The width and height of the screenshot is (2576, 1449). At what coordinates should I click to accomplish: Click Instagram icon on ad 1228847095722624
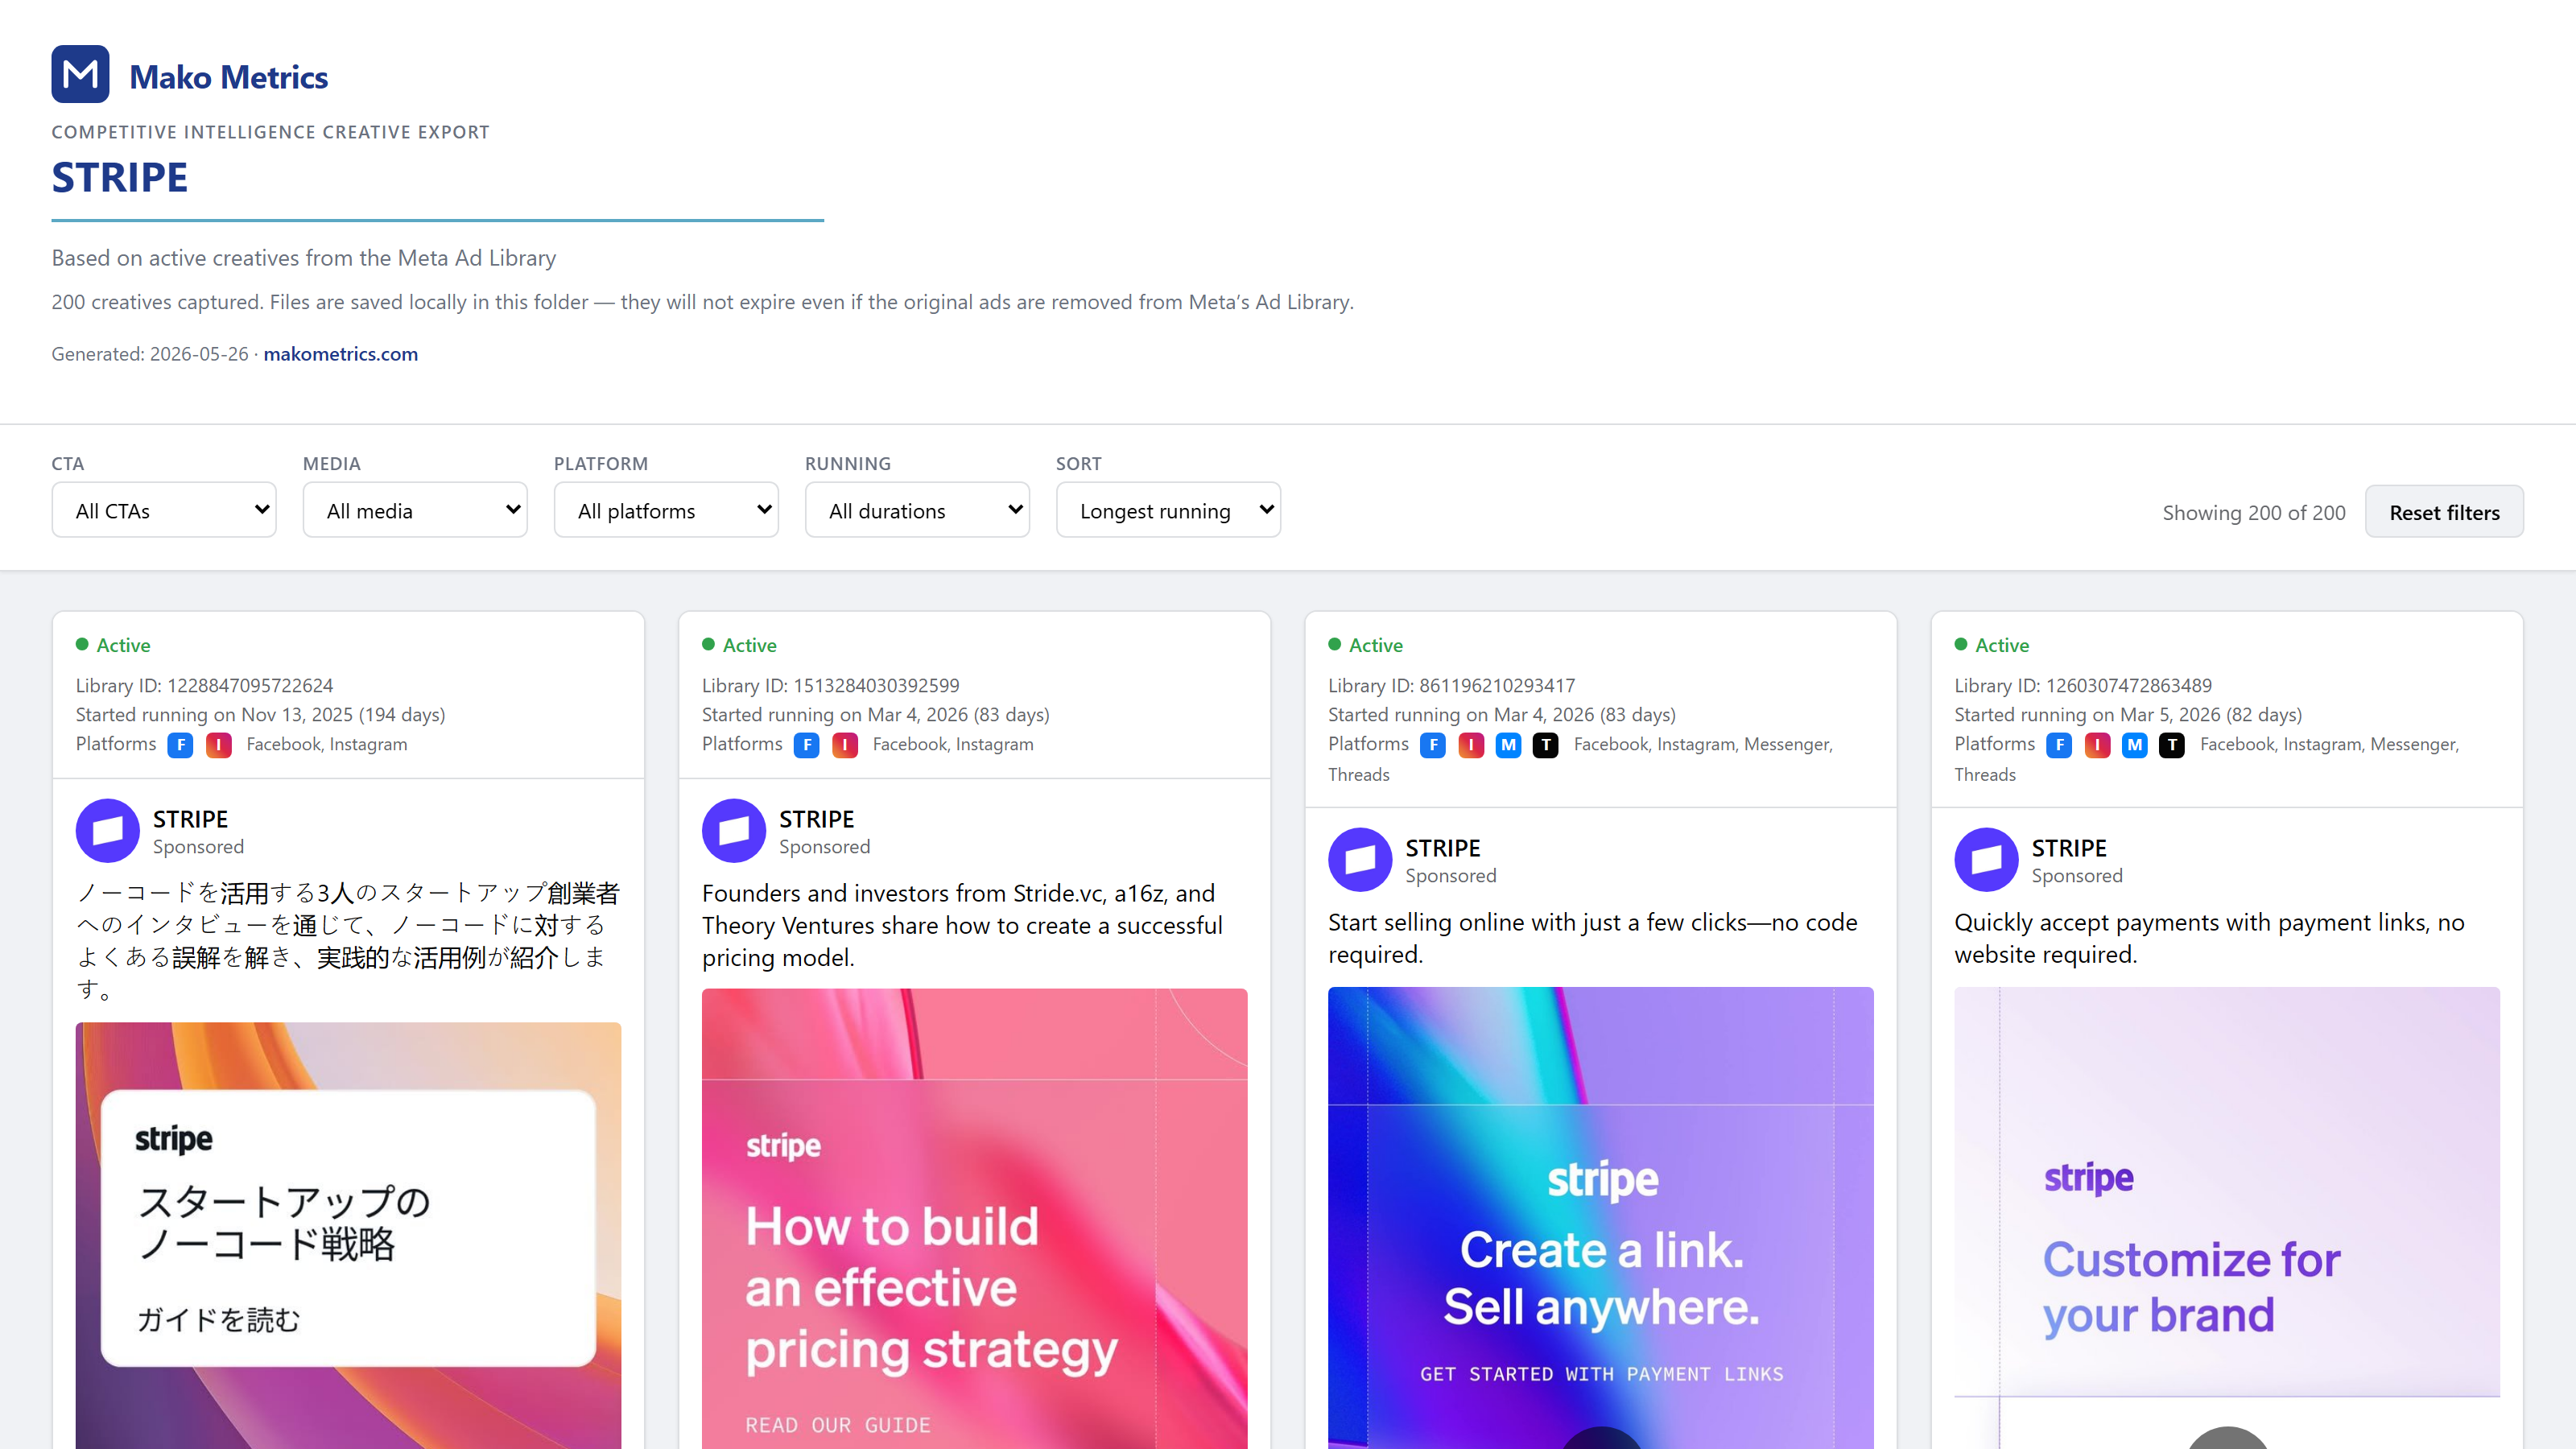218,745
